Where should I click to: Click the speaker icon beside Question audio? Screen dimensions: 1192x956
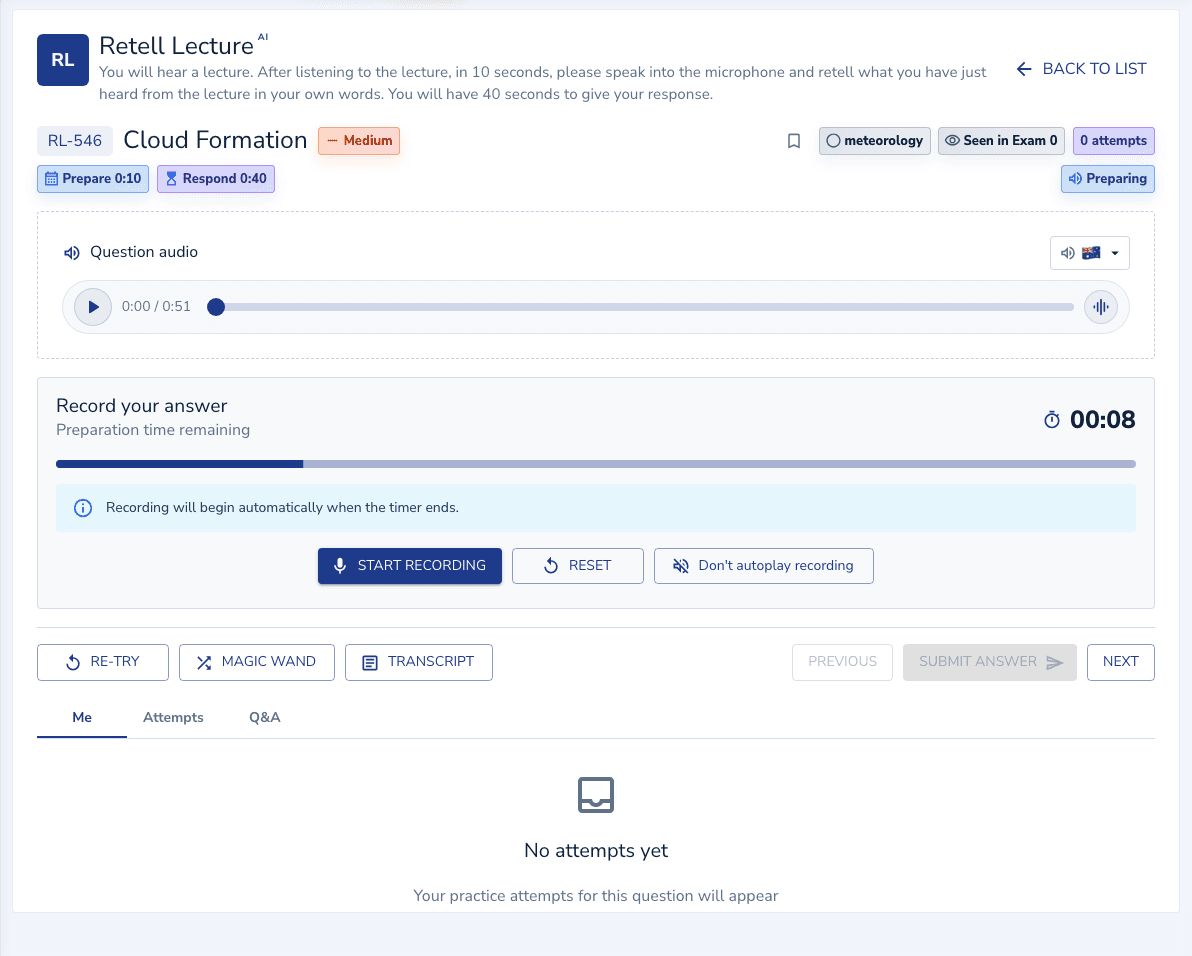(x=71, y=253)
